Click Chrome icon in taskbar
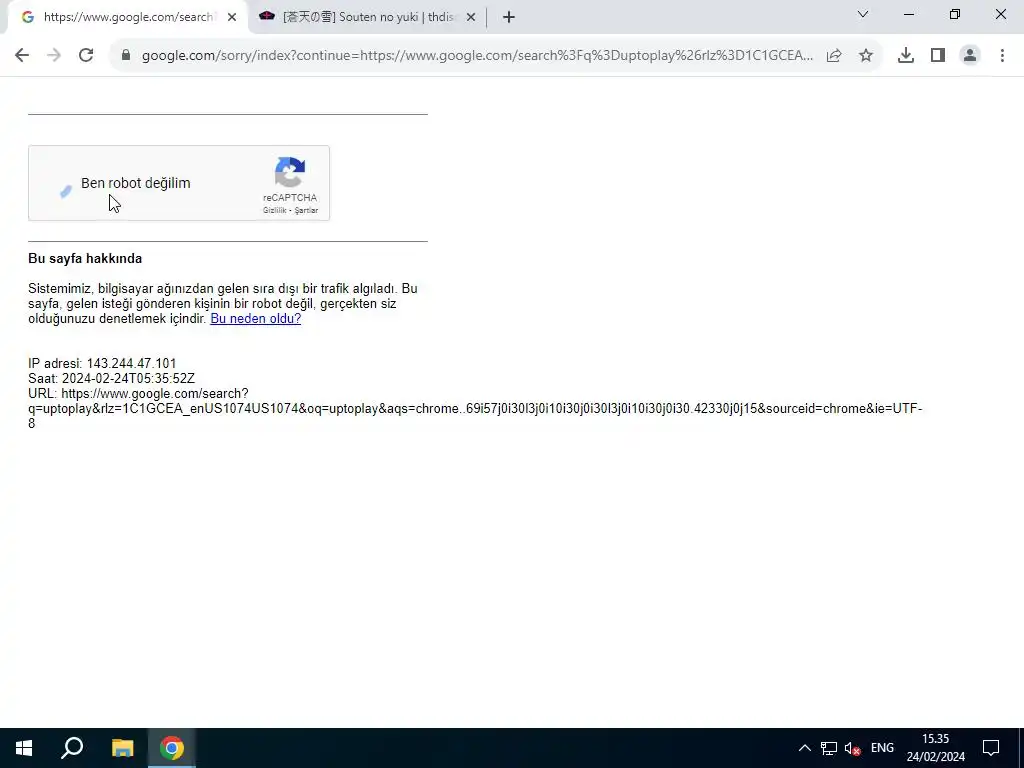 click(172, 748)
